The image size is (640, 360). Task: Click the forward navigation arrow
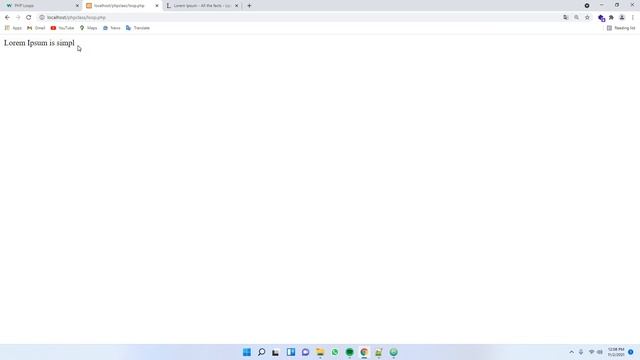18,18
